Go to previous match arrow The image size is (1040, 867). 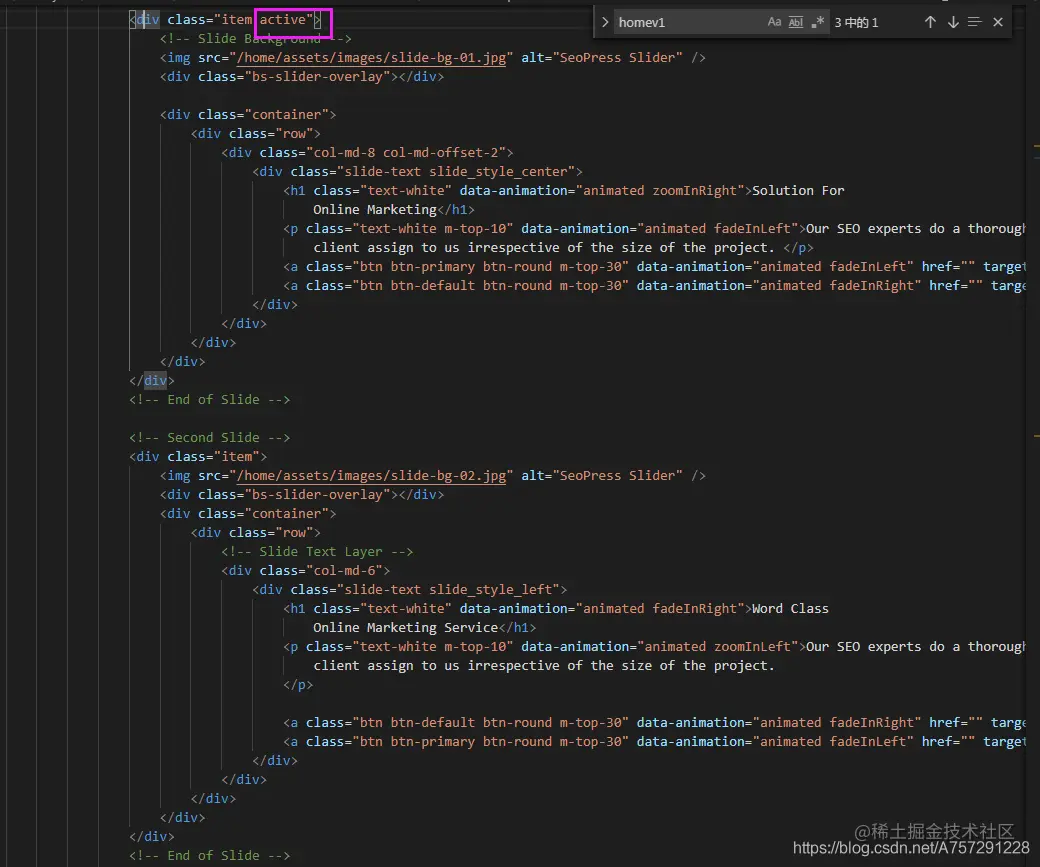[930, 22]
